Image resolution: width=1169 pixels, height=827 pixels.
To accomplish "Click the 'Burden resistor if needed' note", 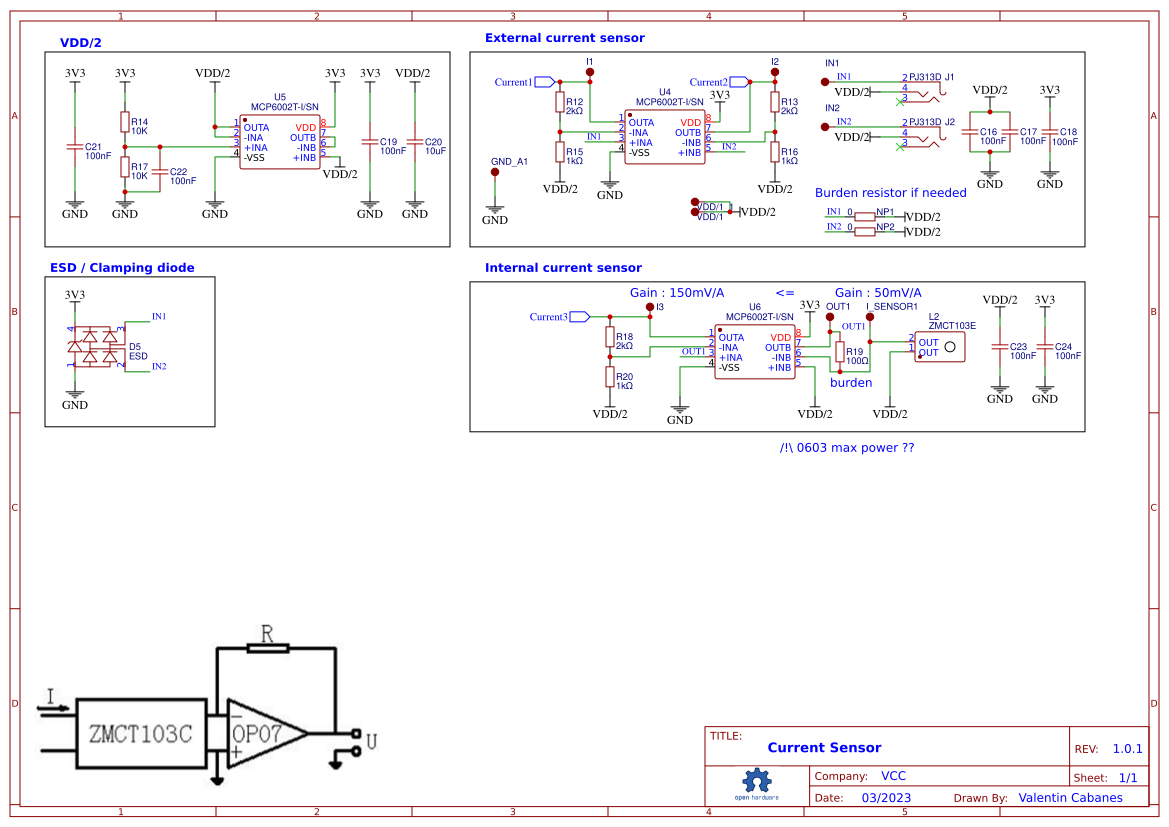I will [x=891, y=192].
